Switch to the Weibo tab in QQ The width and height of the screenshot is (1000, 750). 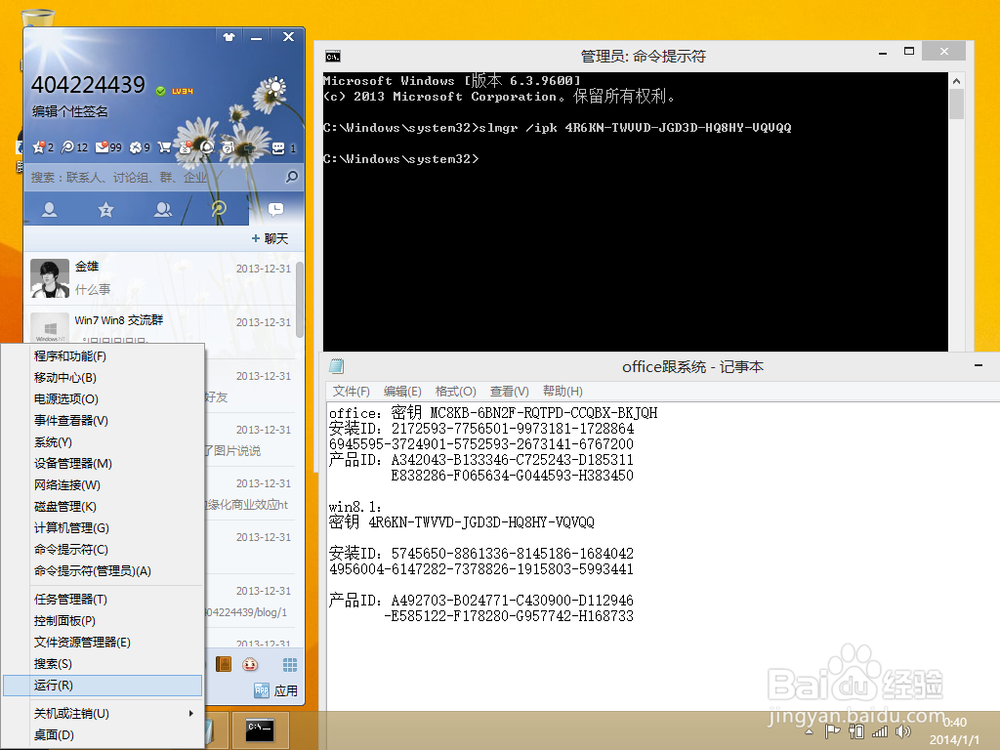[219, 209]
